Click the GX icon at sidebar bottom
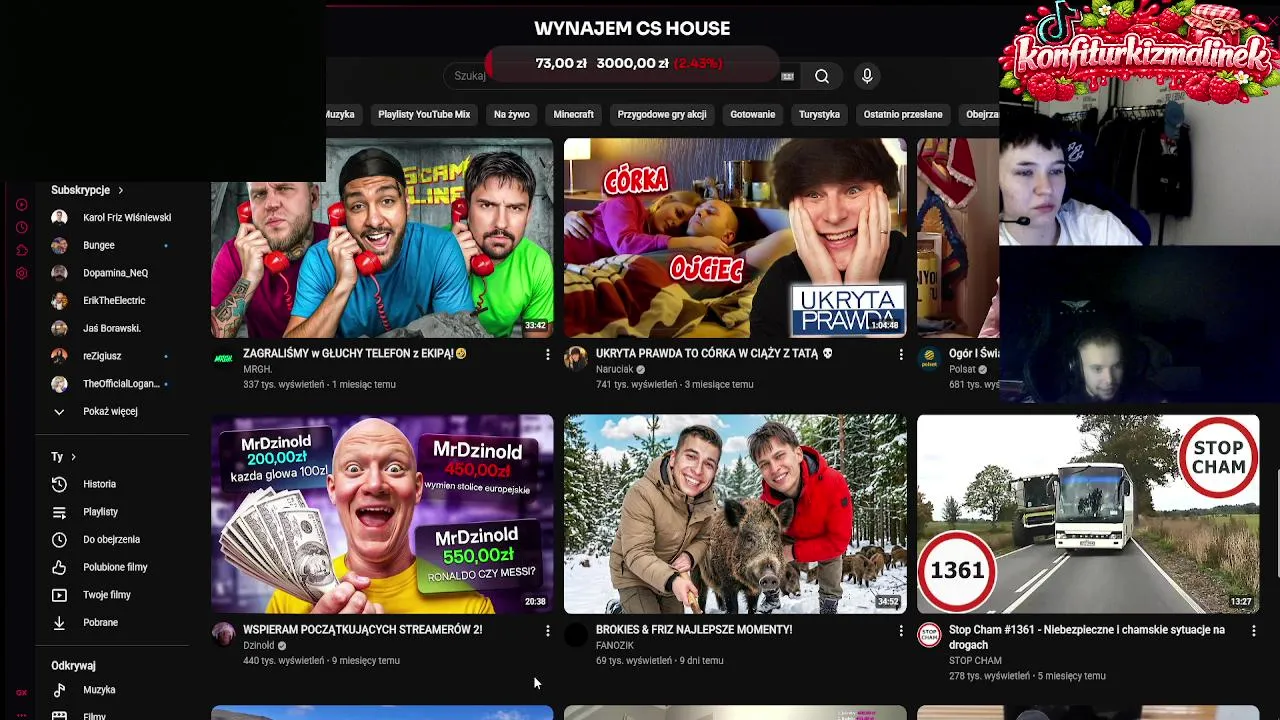This screenshot has height=720, width=1280. coord(21,692)
